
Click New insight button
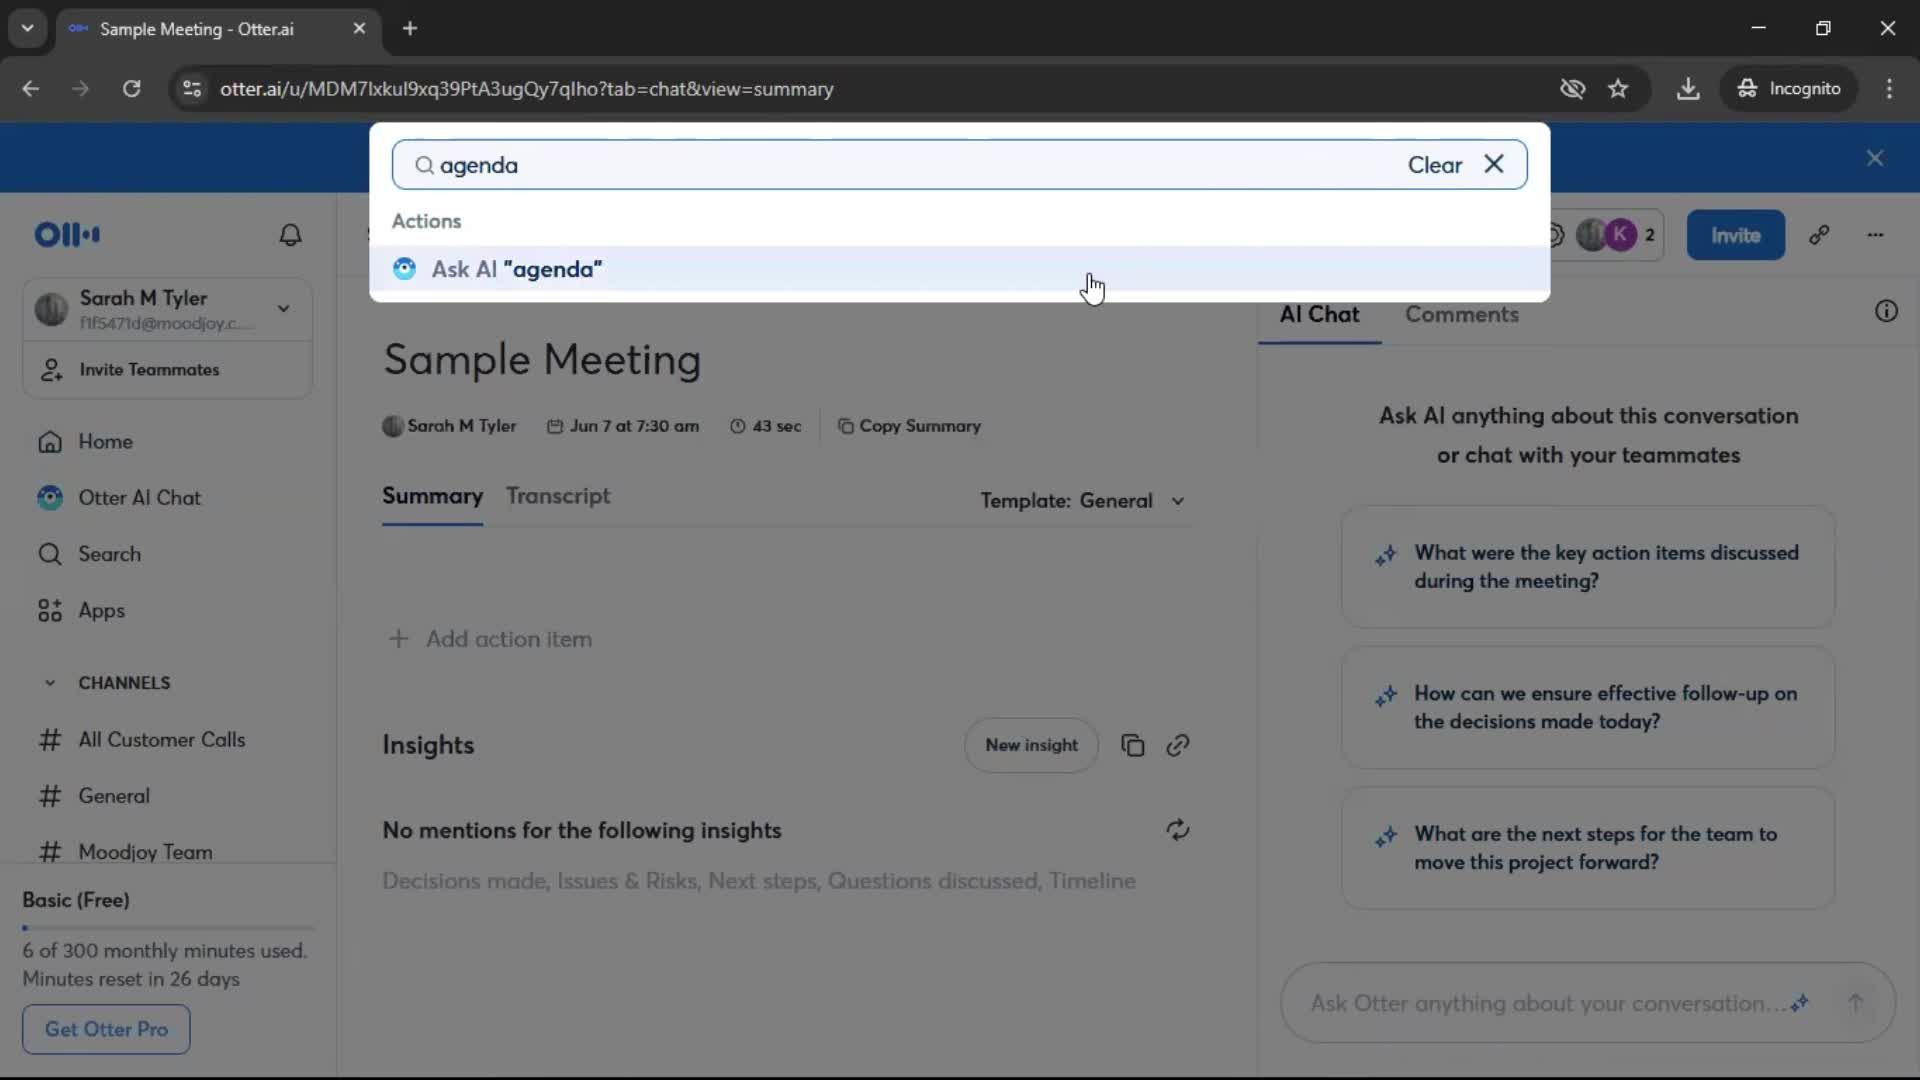(1031, 745)
